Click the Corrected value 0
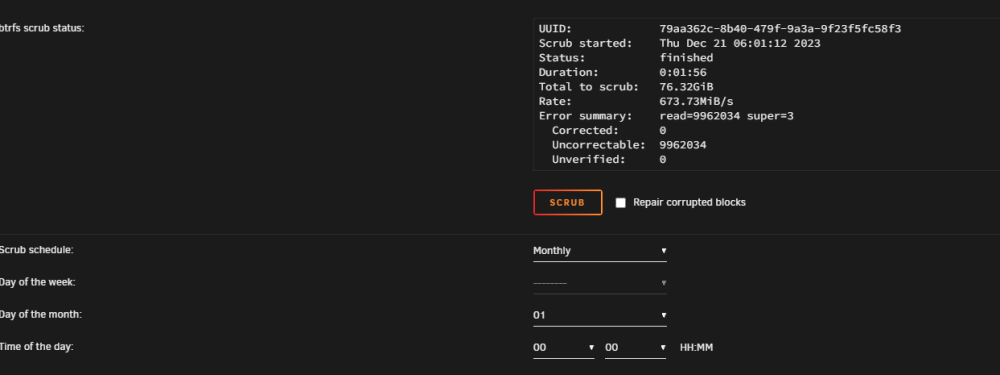 coord(663,131)
